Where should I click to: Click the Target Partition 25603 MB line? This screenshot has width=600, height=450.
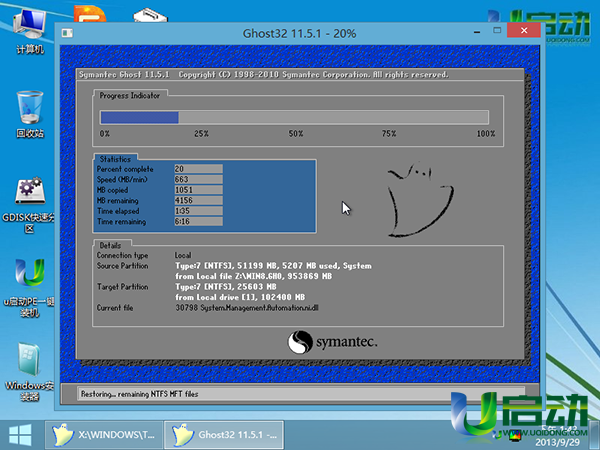[226, 287]
